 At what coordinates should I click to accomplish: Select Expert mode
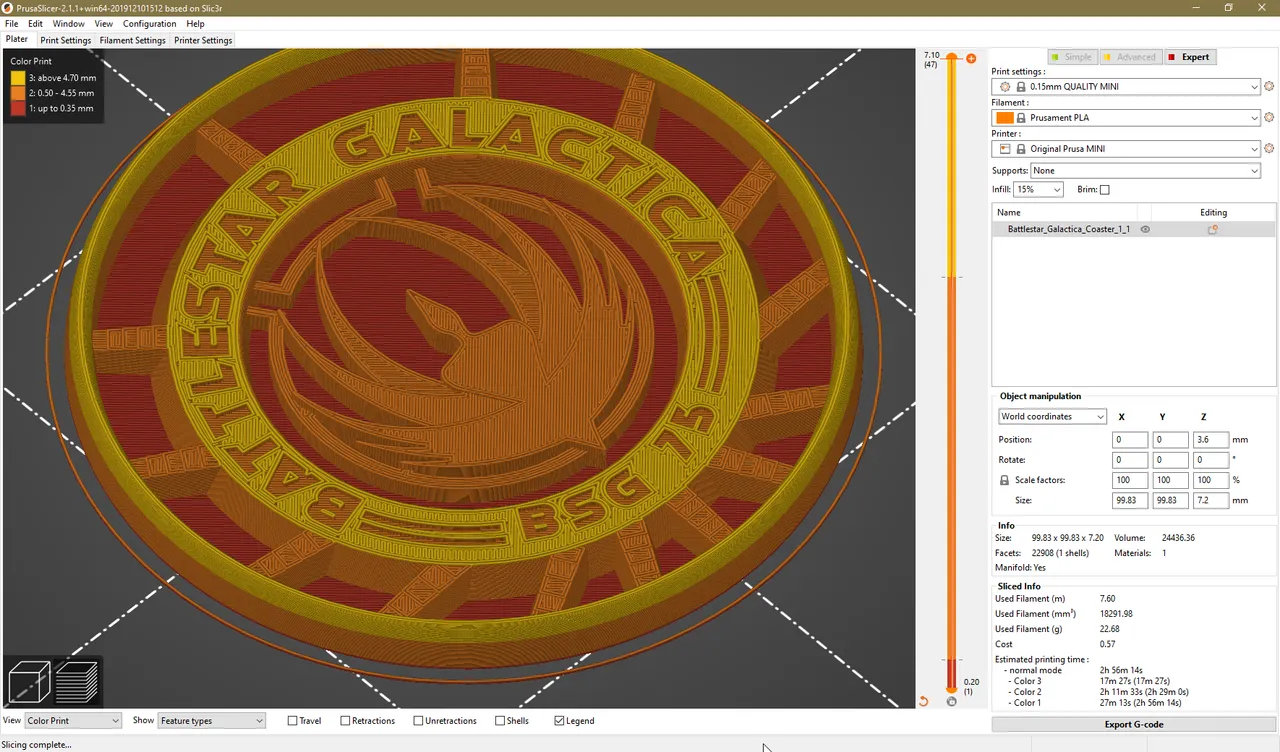[1190, 57]
